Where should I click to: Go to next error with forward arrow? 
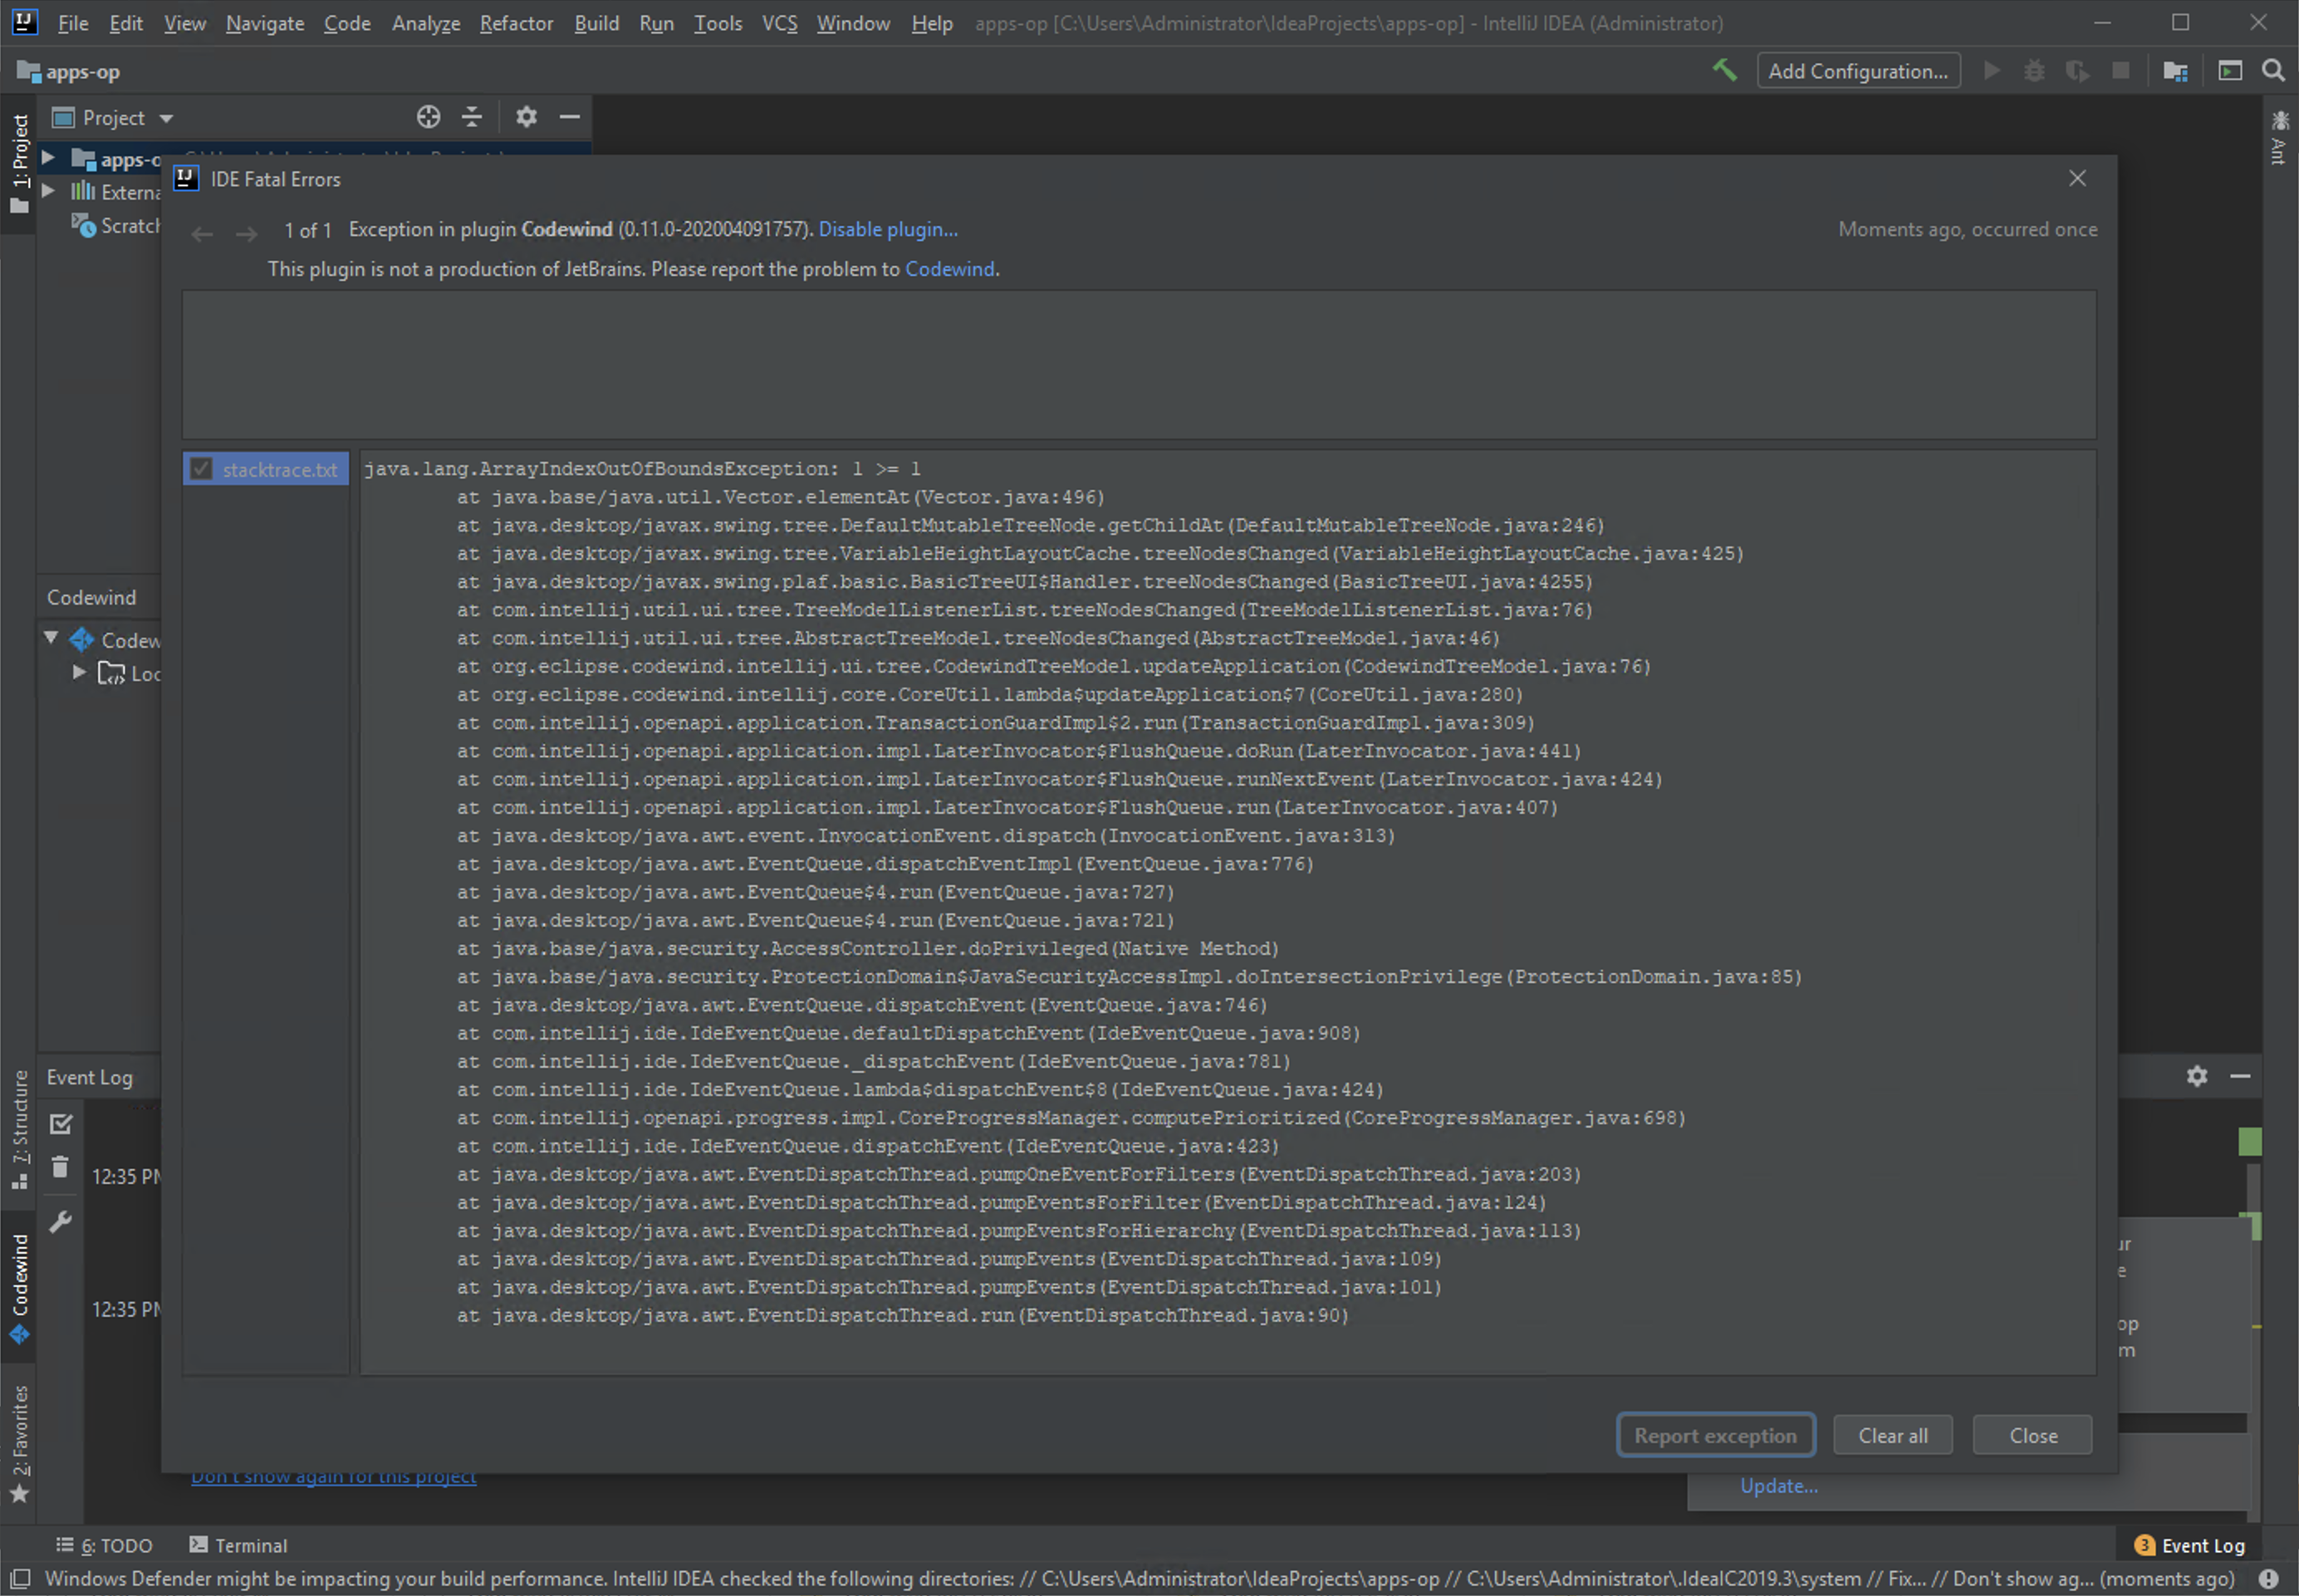tap(246, 234)
